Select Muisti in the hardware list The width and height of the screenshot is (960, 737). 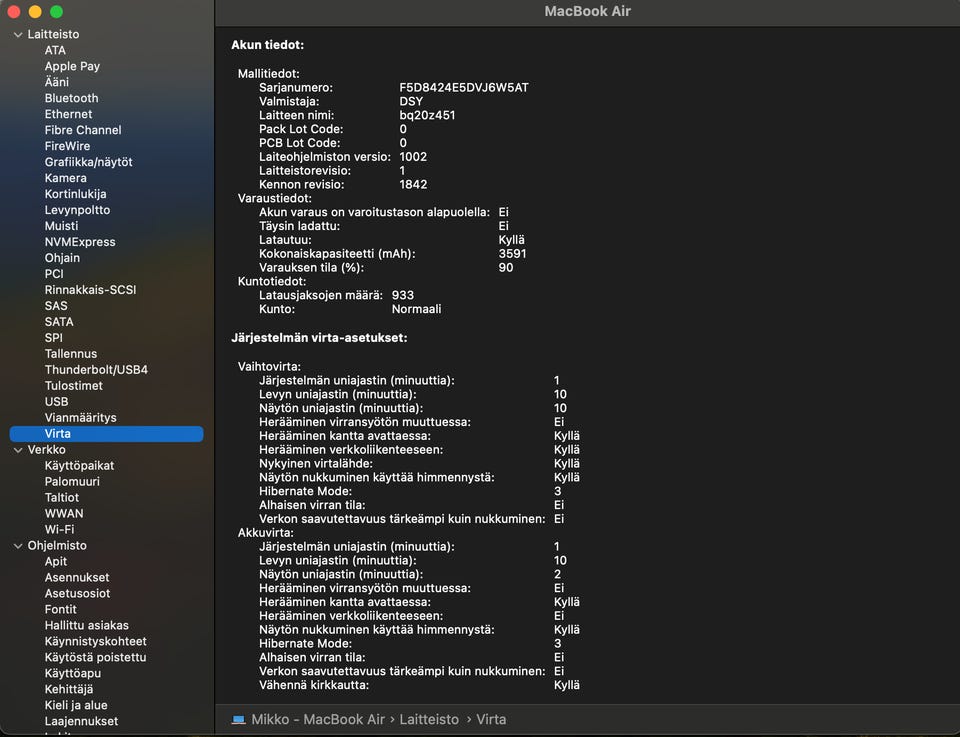pyautogui.click(x=61, y=226)
